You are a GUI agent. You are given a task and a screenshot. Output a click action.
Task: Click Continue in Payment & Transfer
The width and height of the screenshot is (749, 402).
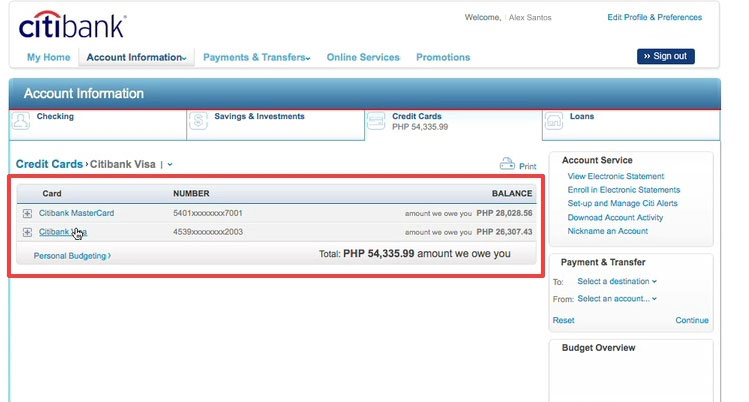(x=692, y=320)
